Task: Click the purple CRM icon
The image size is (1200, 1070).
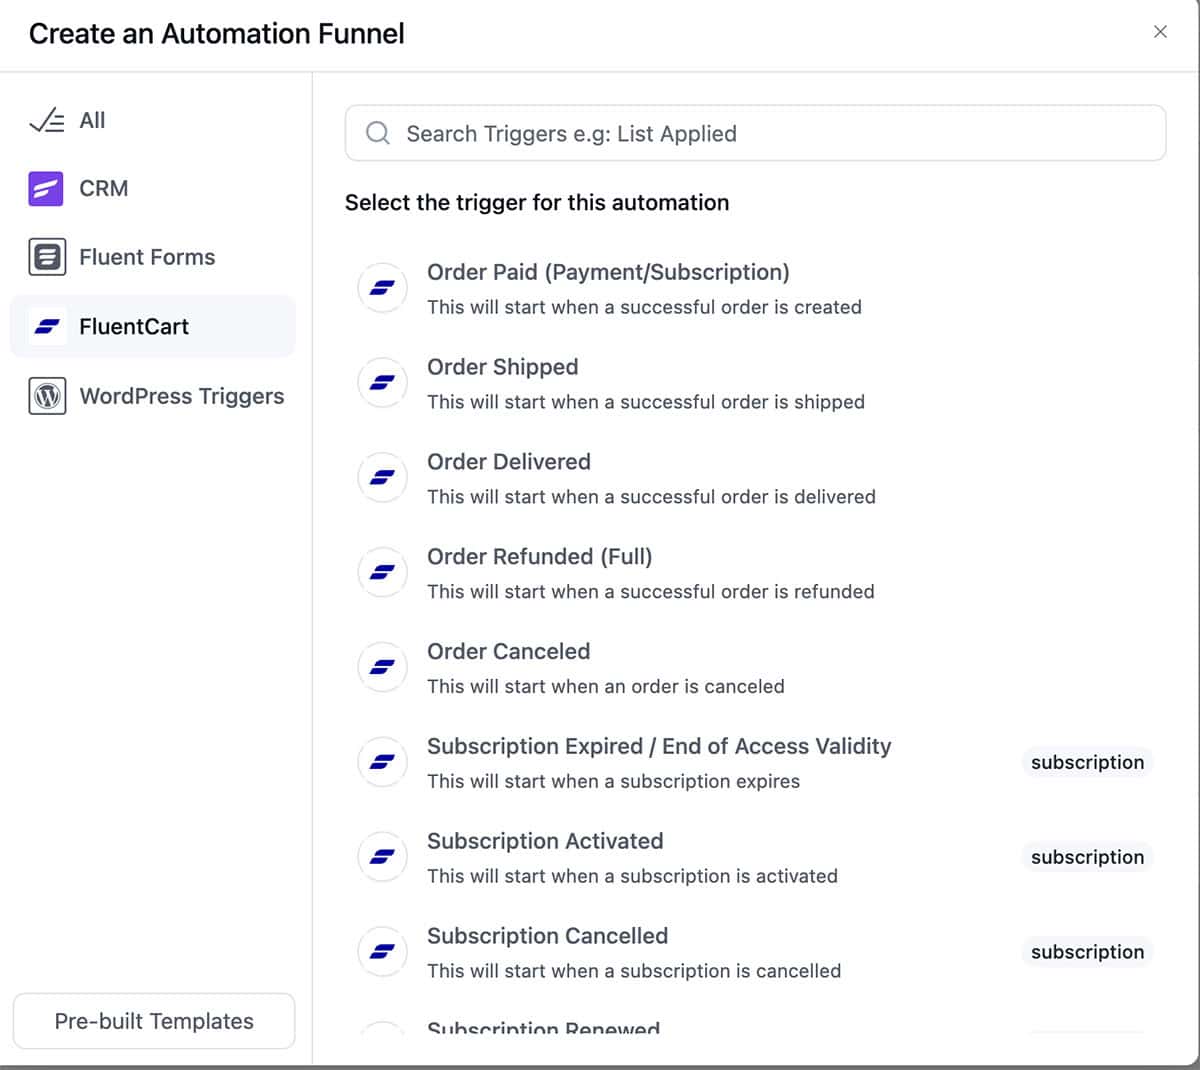Action: point(46,188)
